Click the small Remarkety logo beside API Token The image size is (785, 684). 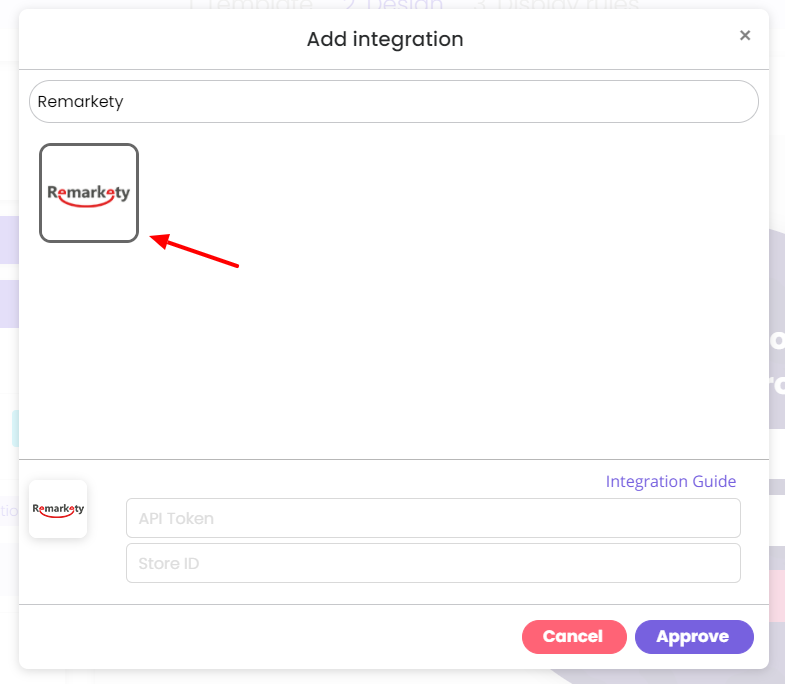58,509
